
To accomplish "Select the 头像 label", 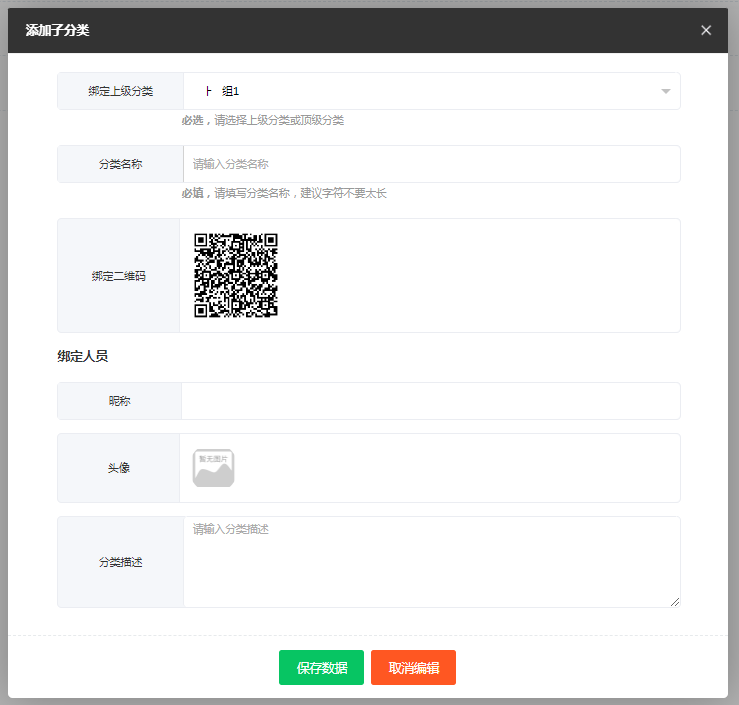I will [119, 468].
